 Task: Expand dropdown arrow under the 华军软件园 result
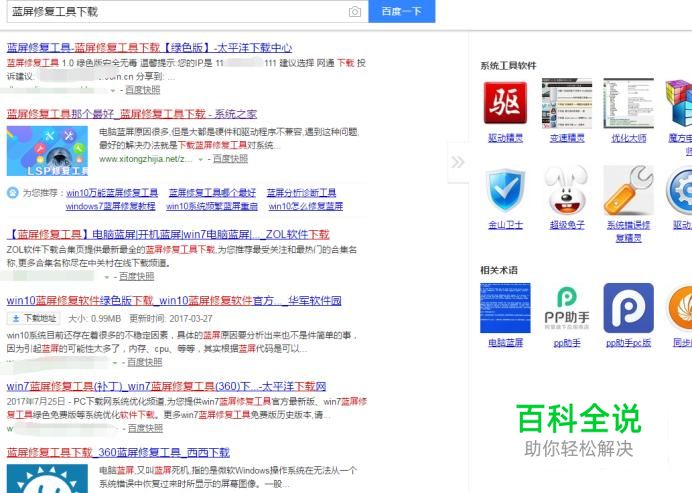pyautogui.click(x=115, y=363)
